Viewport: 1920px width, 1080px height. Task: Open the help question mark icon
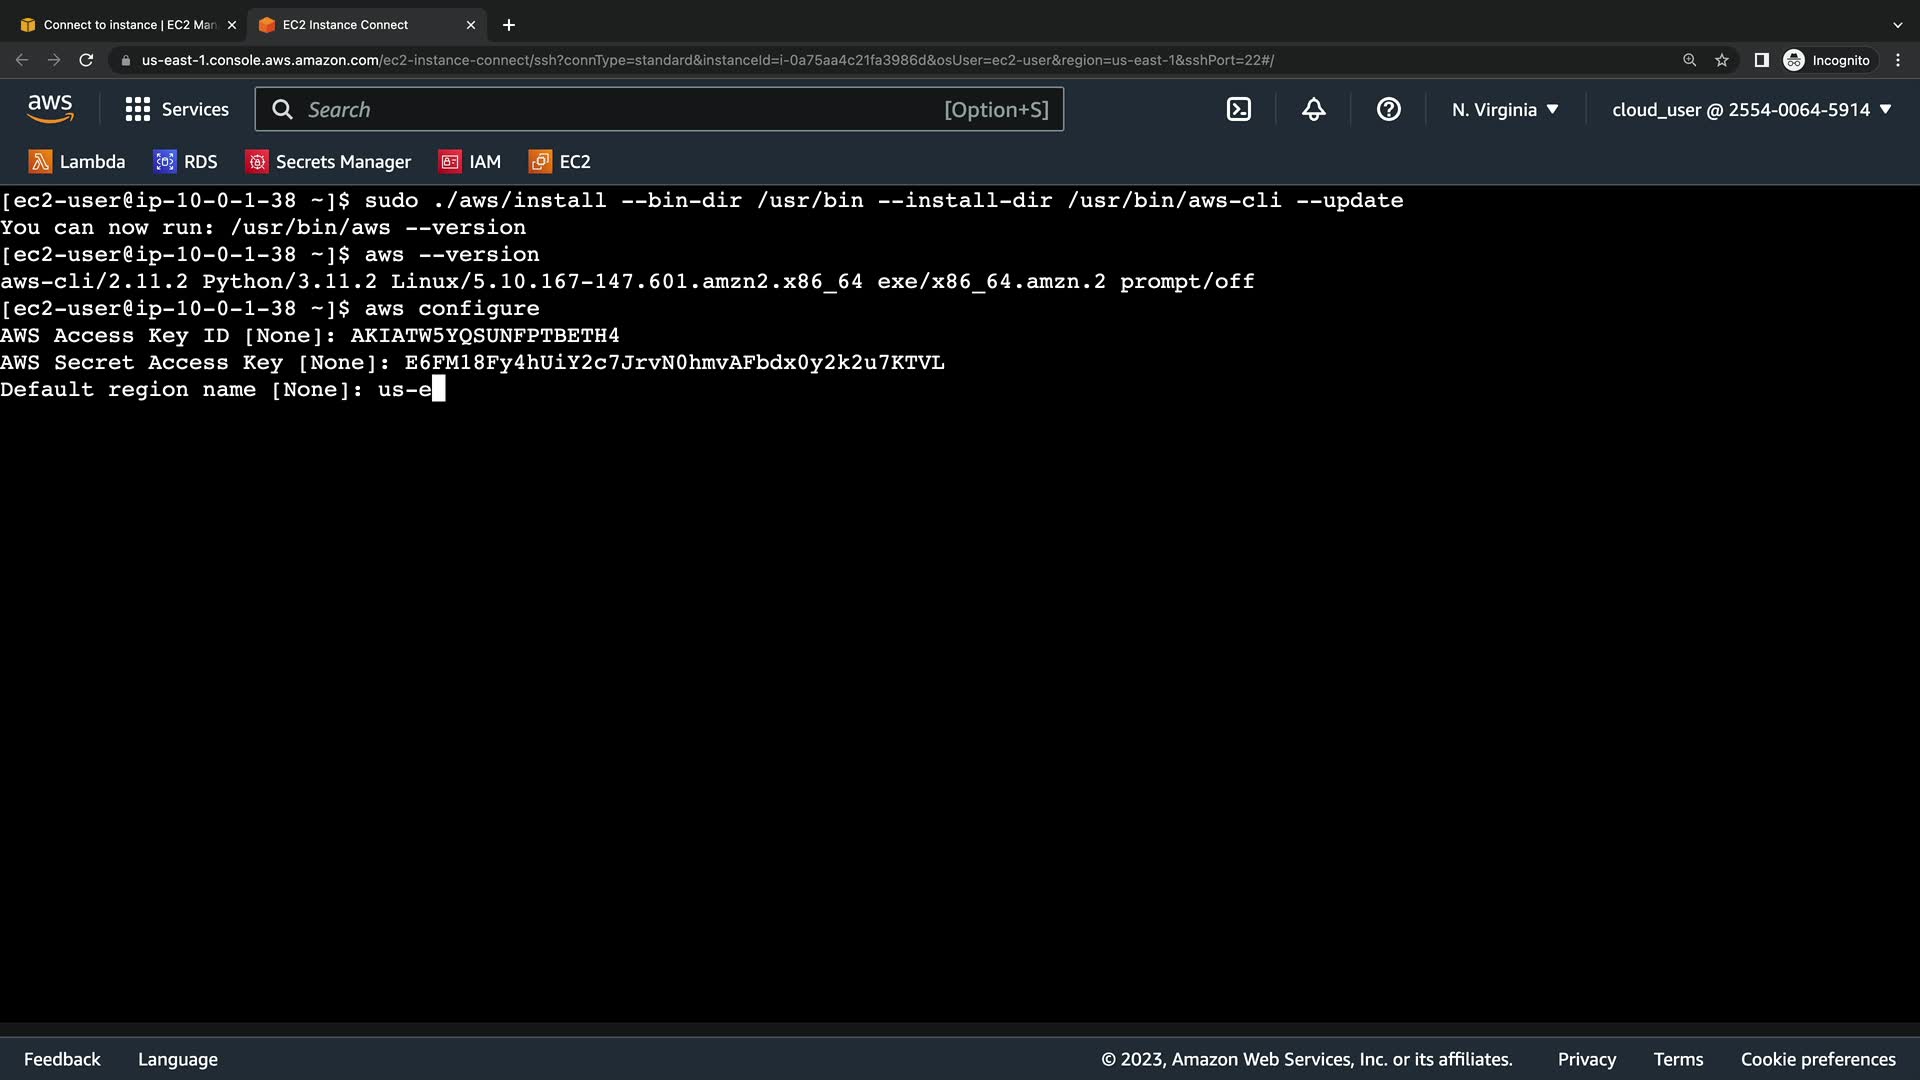pos(1388,110)
